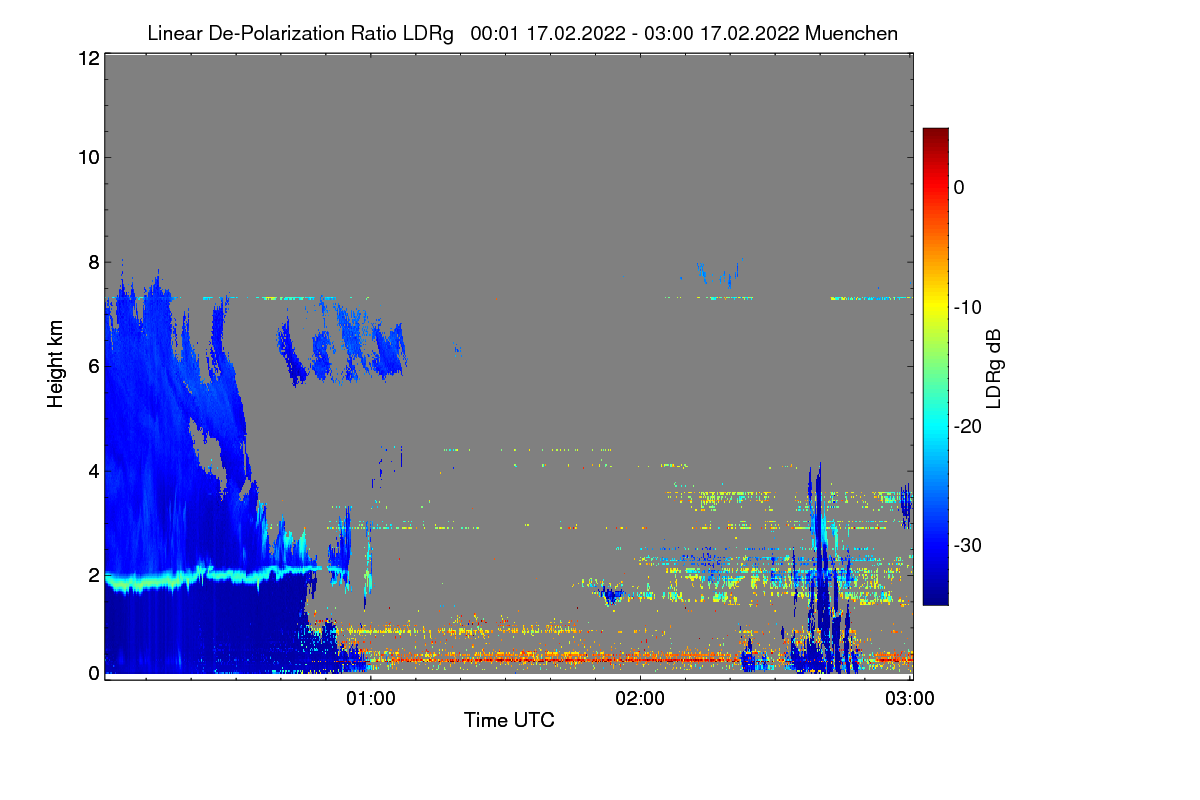Click the '0' colorbar tick label
The image size is (1200, 800).
pyautogui.click(x=959, y=187)
